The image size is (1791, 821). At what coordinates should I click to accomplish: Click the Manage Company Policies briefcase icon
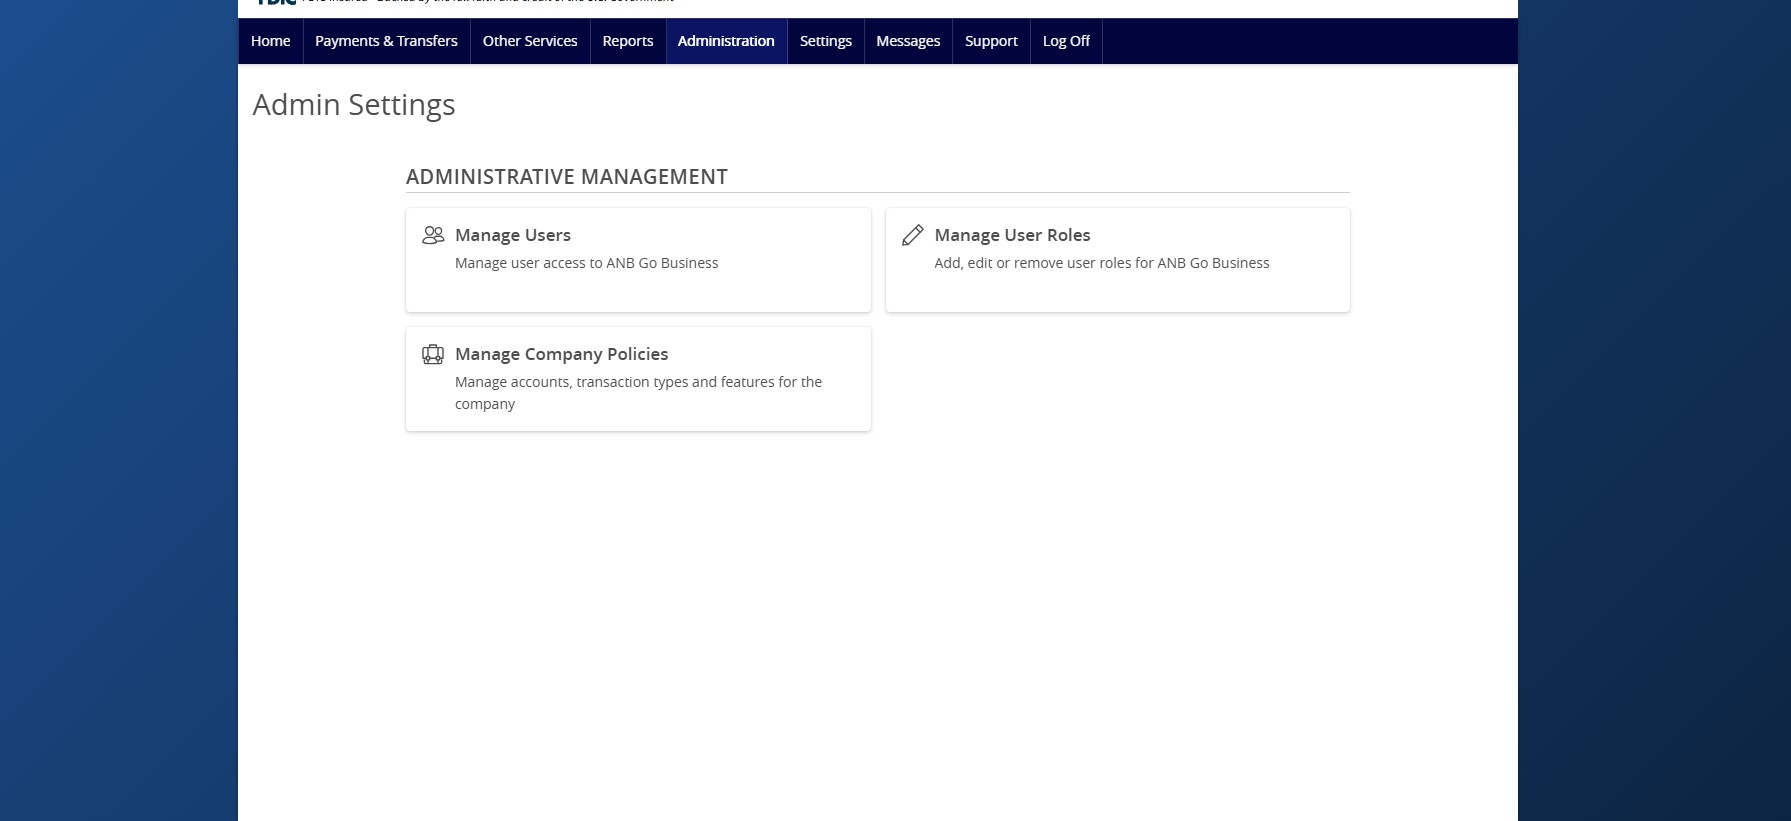pyautogui.click(x=433, y=354)
